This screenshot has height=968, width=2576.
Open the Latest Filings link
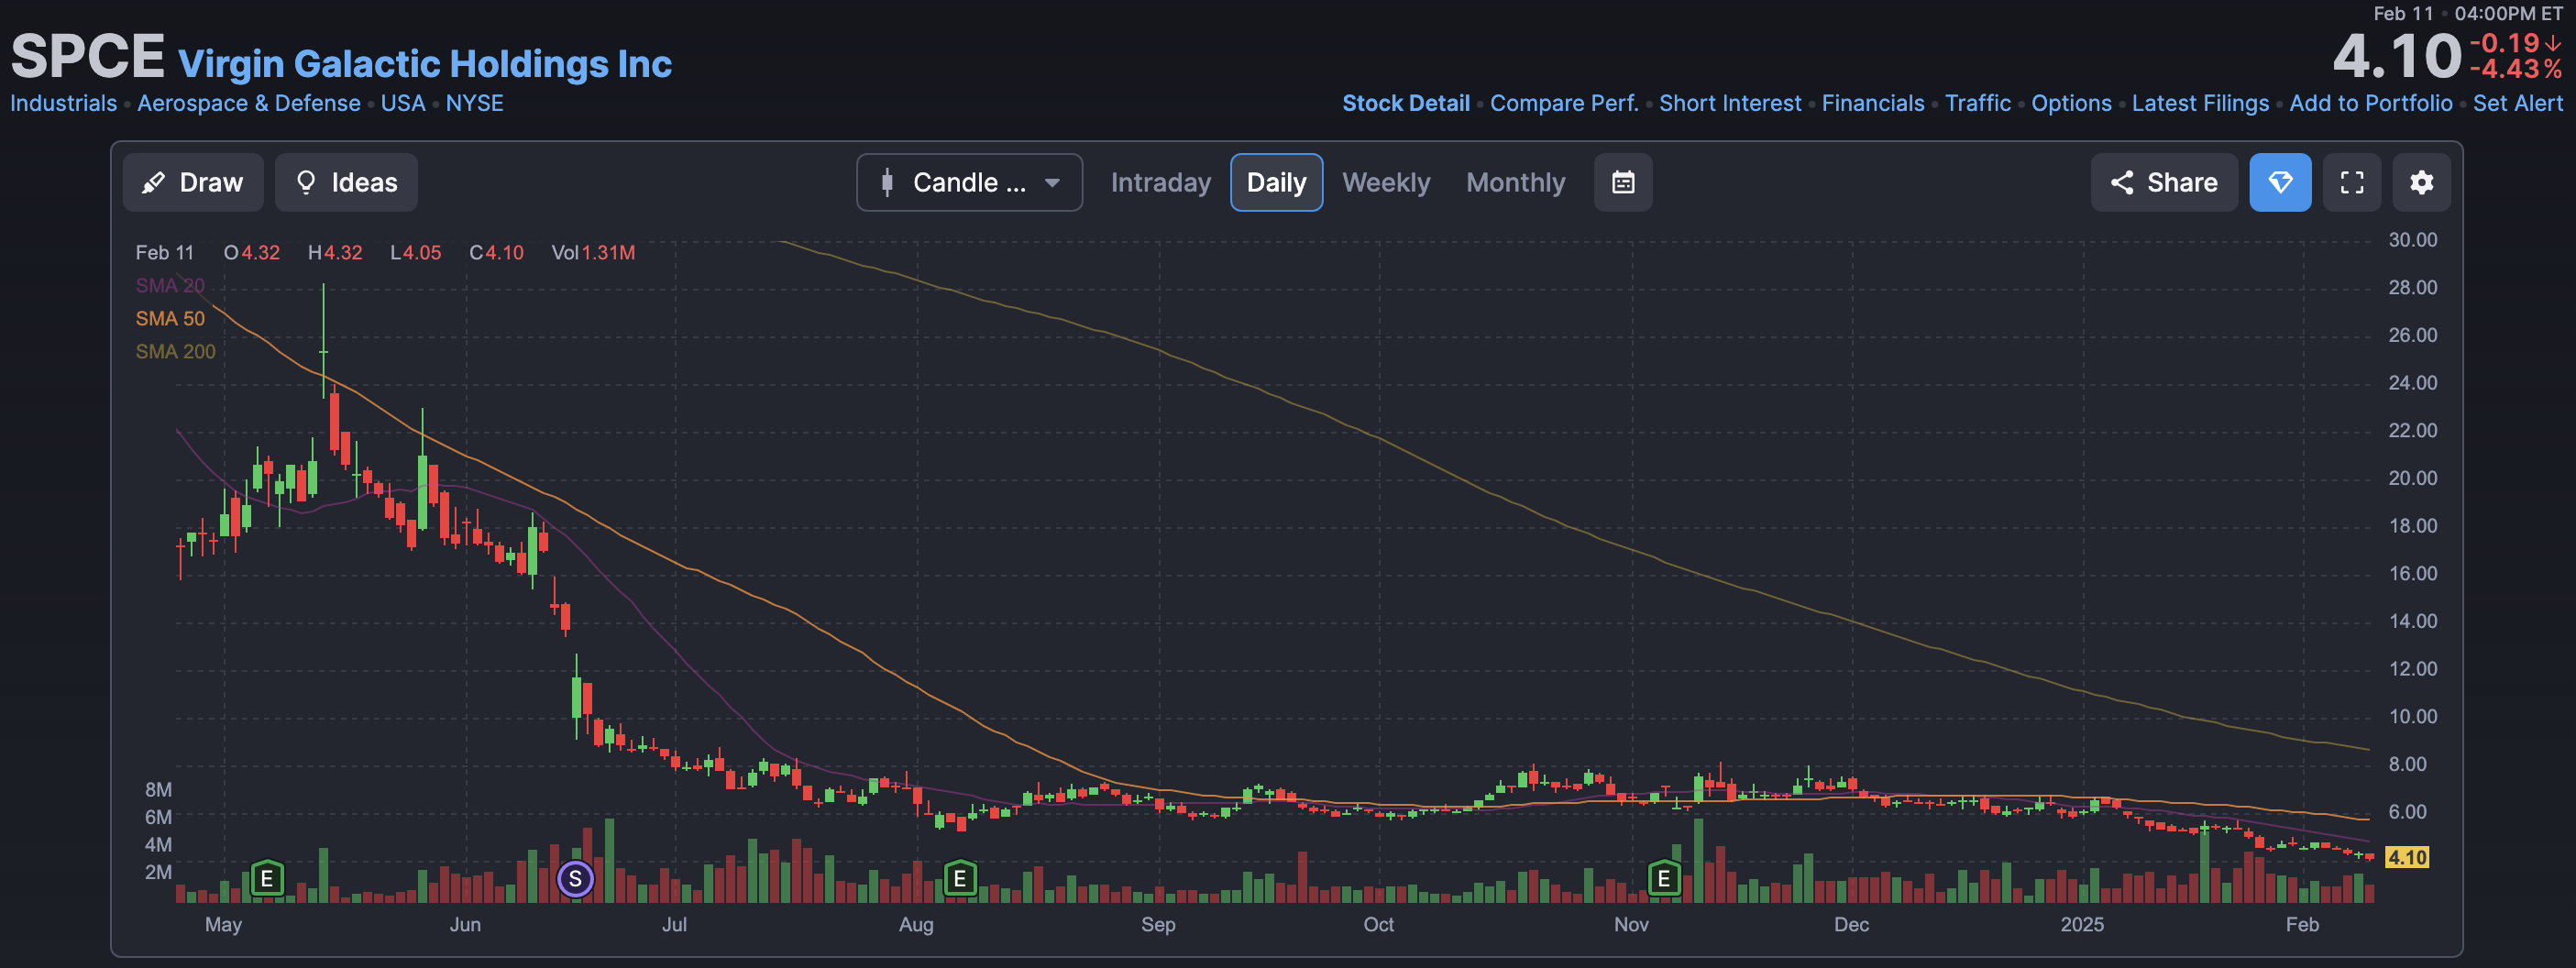point(2200,103)
